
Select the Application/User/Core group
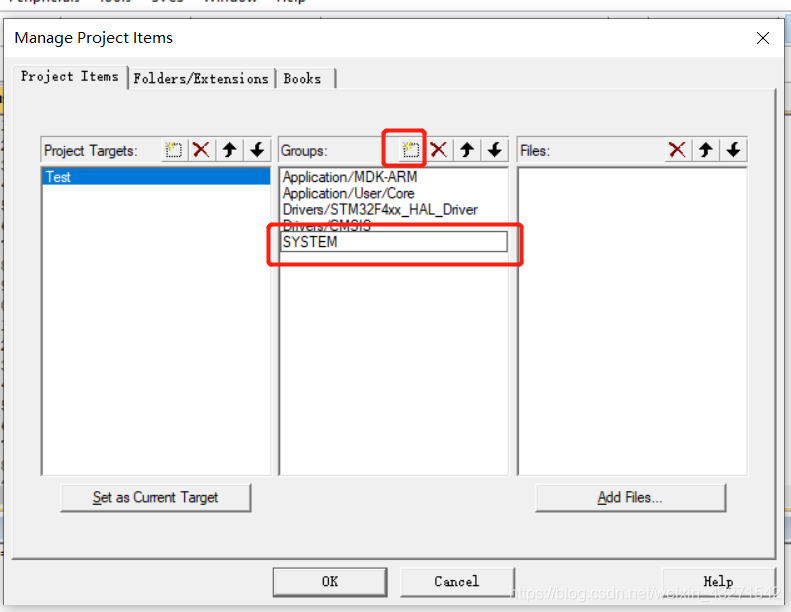click(x=394, y=193)
